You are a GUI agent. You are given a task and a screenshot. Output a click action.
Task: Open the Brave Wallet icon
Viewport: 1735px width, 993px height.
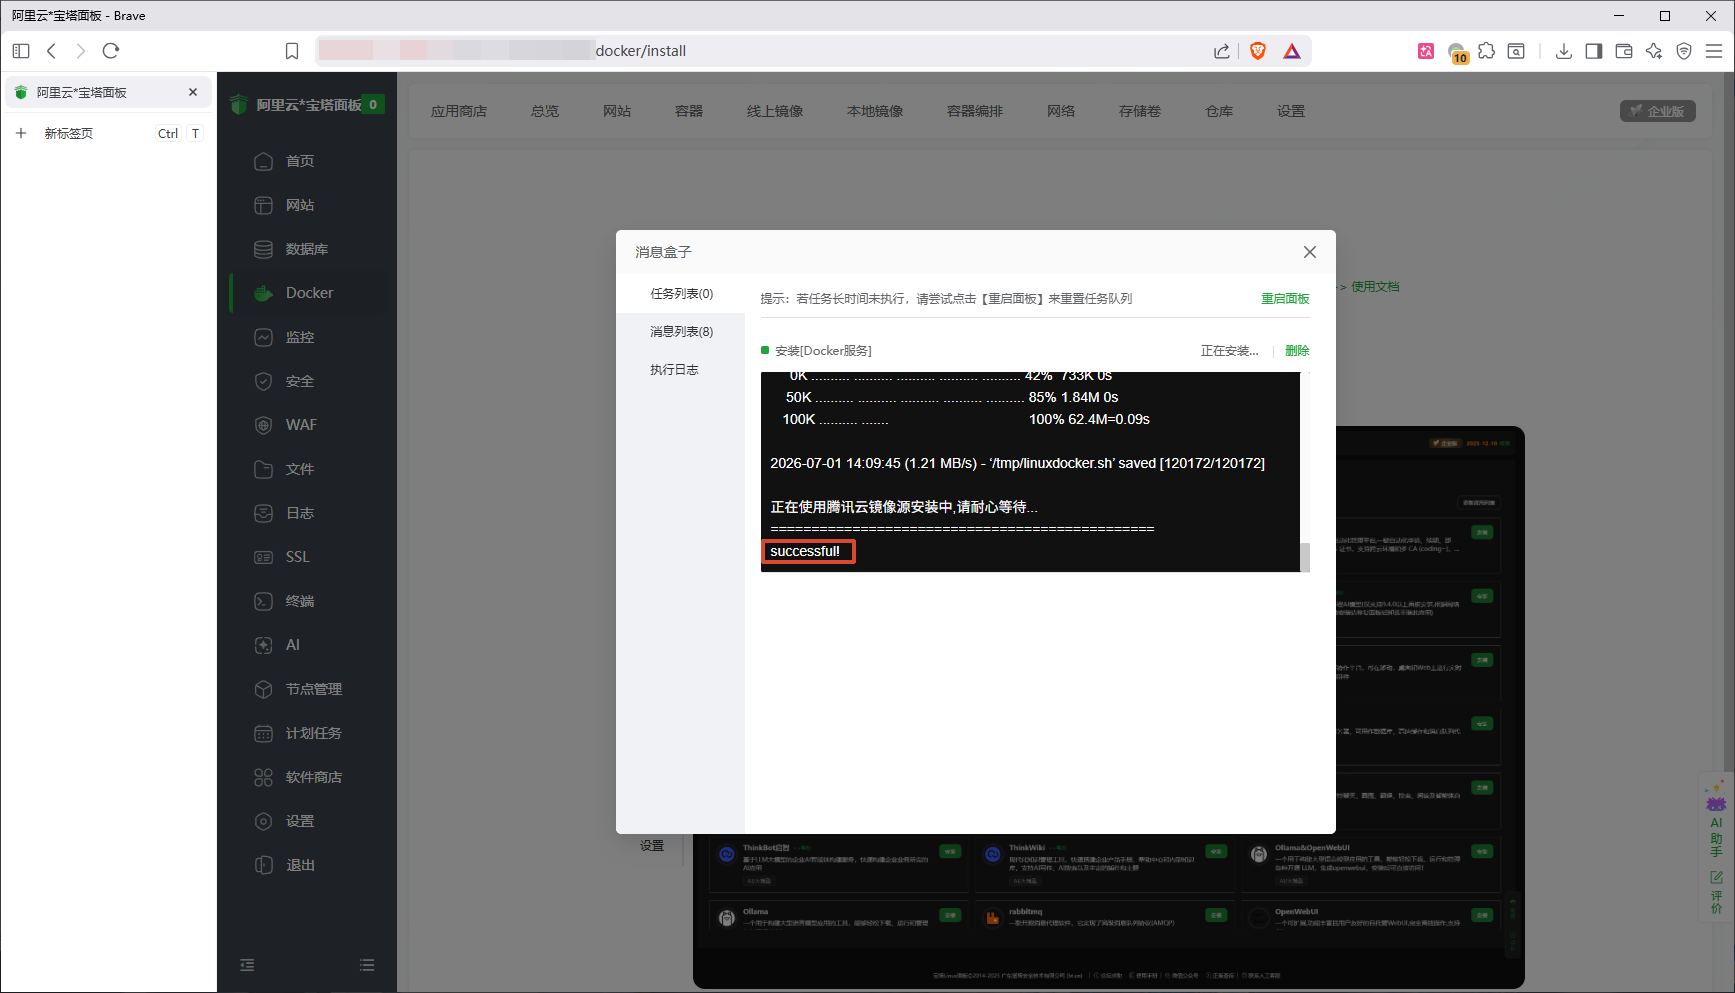pyautogui.click(x=1624, y=51)
